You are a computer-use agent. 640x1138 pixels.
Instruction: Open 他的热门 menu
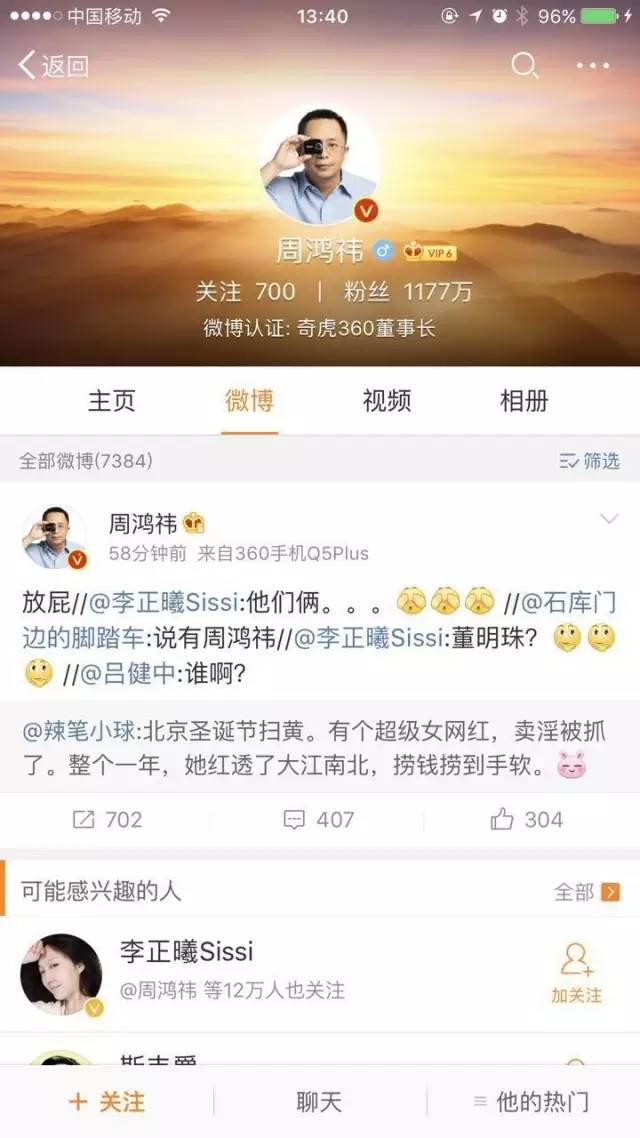(531, 1102)
